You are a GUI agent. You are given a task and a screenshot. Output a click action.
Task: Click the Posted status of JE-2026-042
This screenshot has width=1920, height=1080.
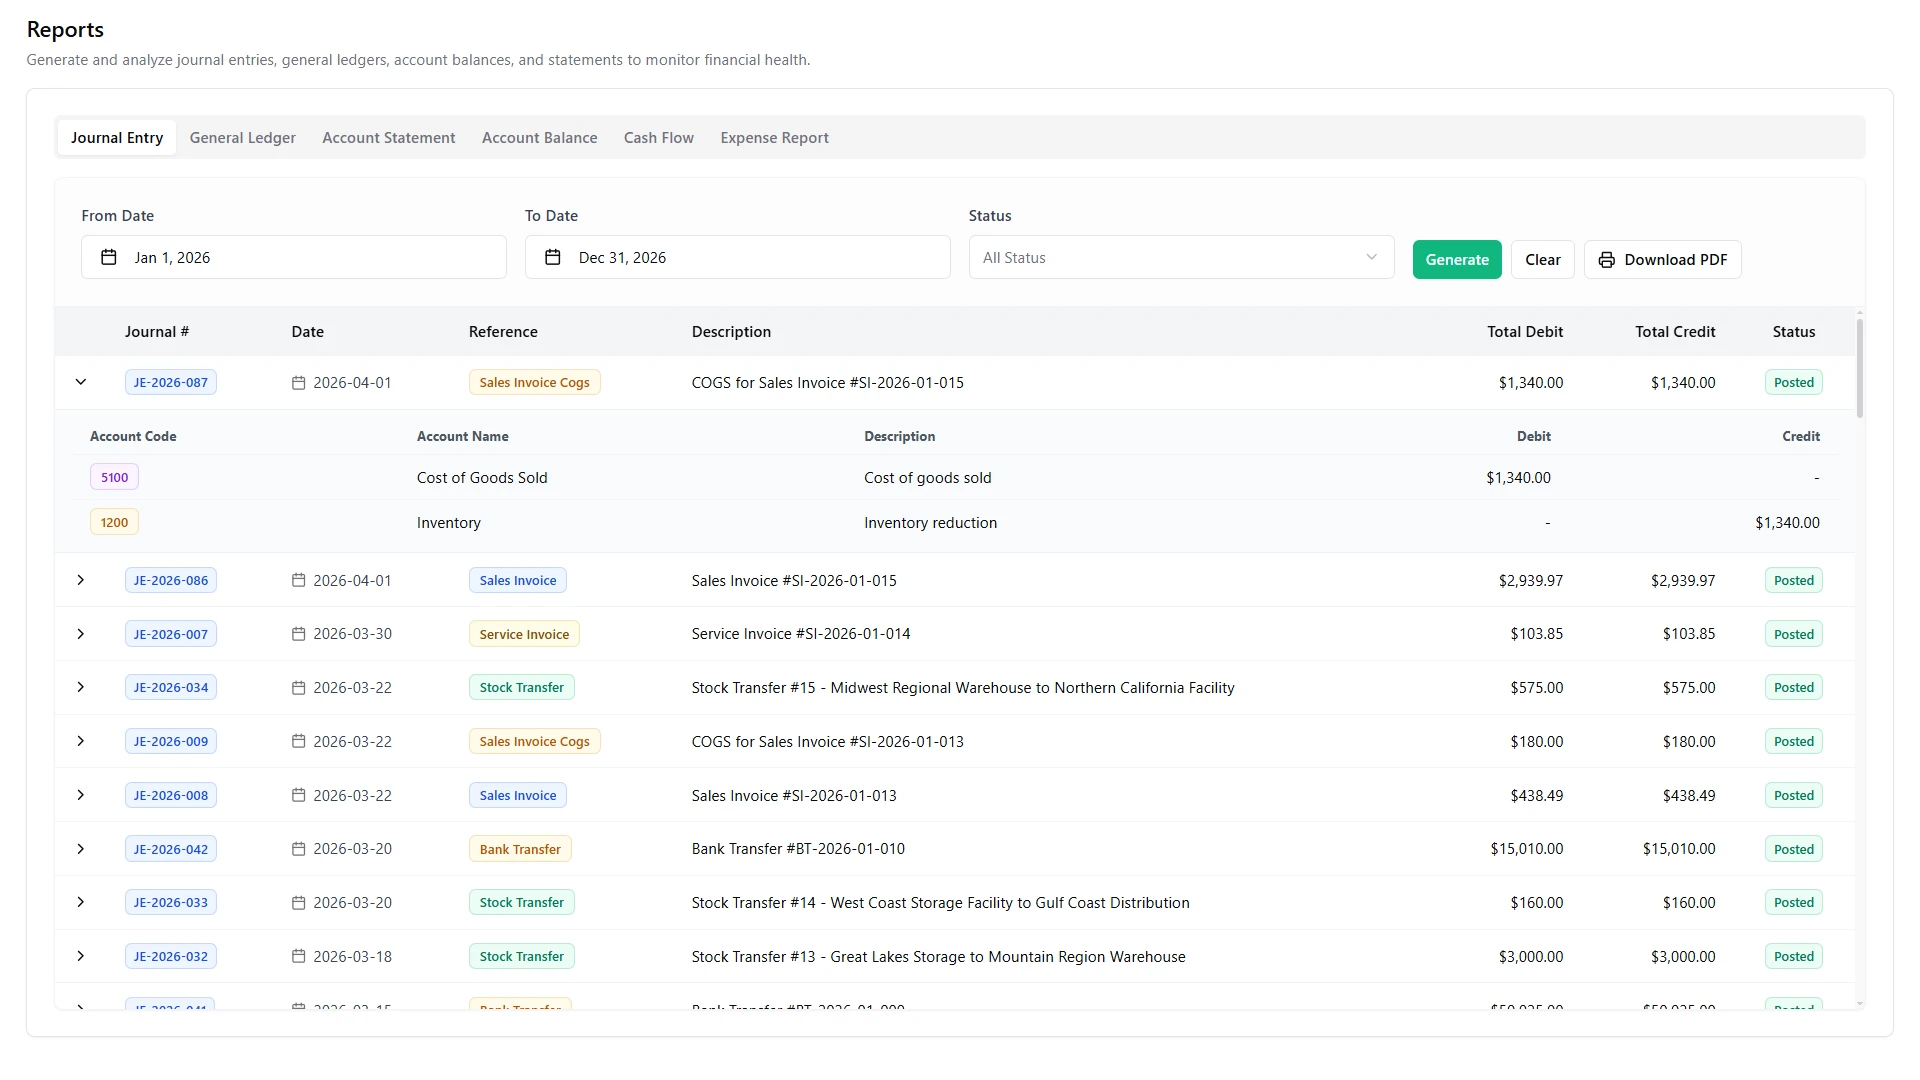(1794, 849)
